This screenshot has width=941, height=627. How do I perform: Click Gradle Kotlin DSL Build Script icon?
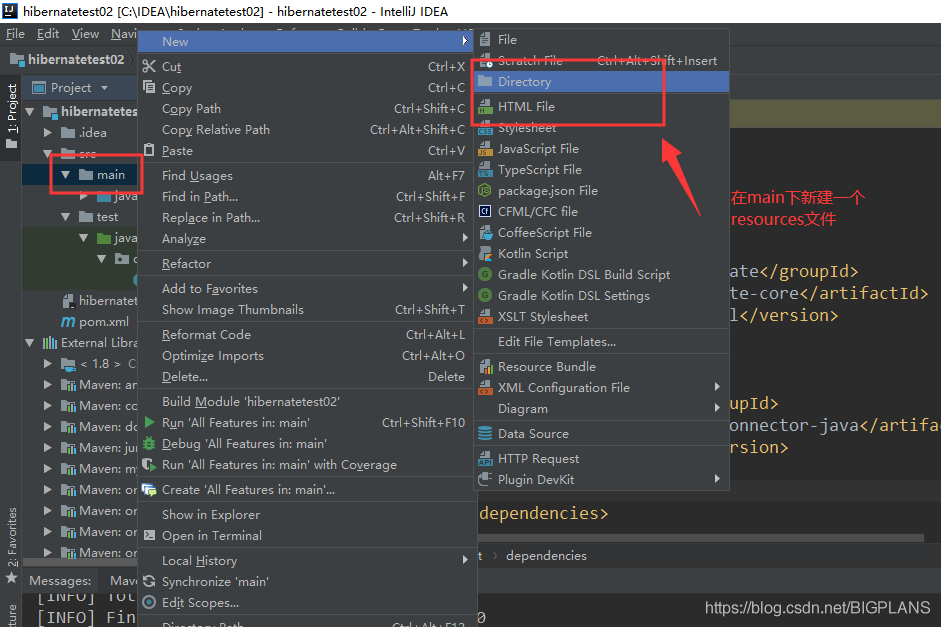[x=485, y=274]
